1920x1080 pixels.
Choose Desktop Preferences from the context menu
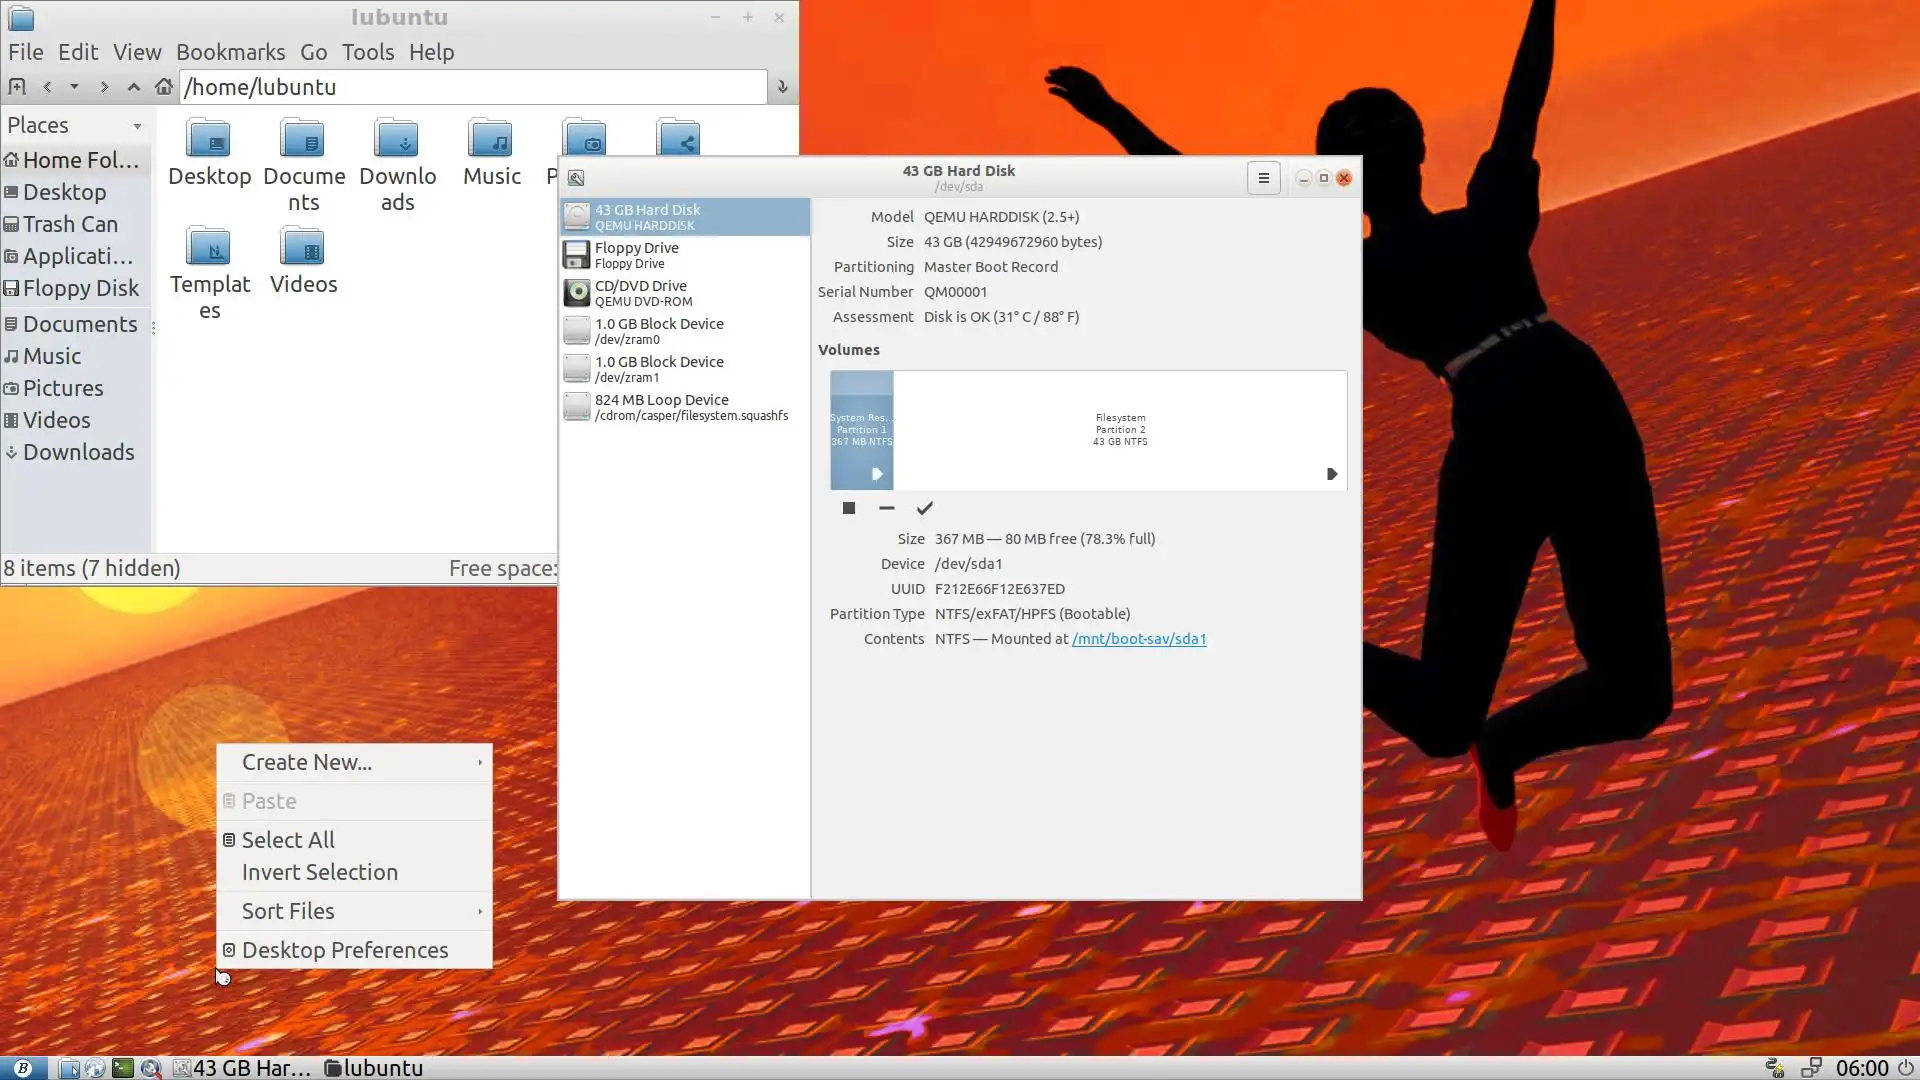(x=344, y=950)
